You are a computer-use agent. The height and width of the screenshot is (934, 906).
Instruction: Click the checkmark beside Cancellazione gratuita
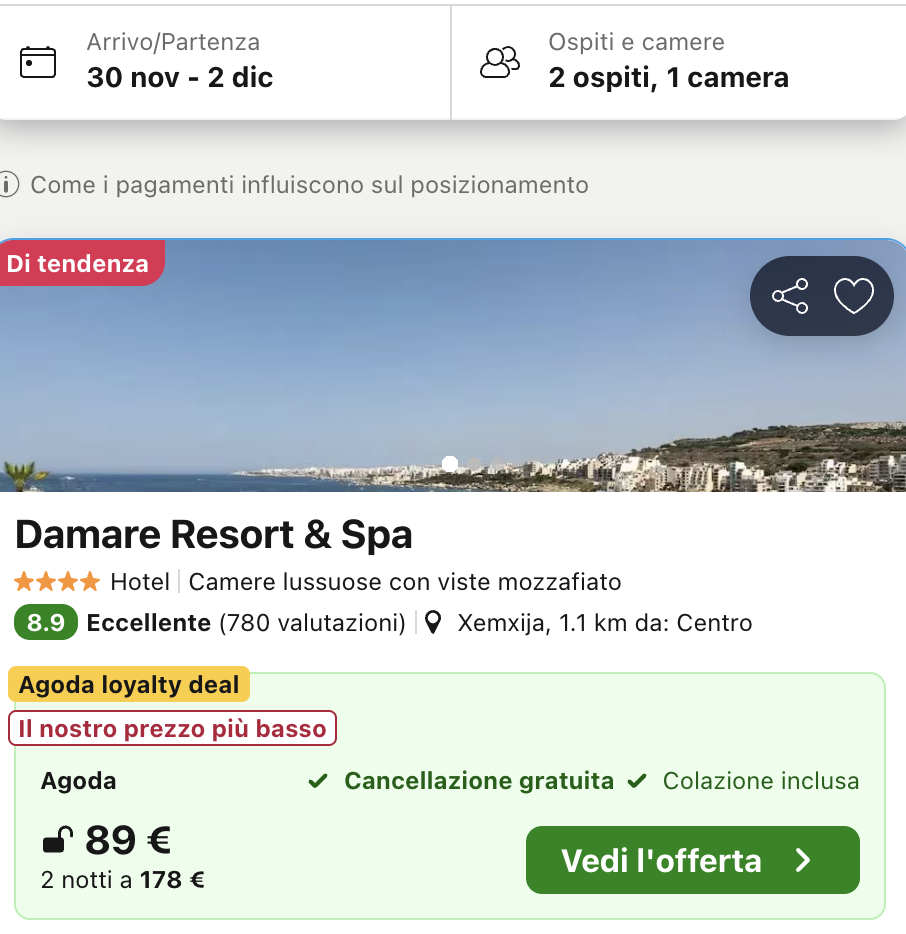pyautogui.click(x=320, y=781)
